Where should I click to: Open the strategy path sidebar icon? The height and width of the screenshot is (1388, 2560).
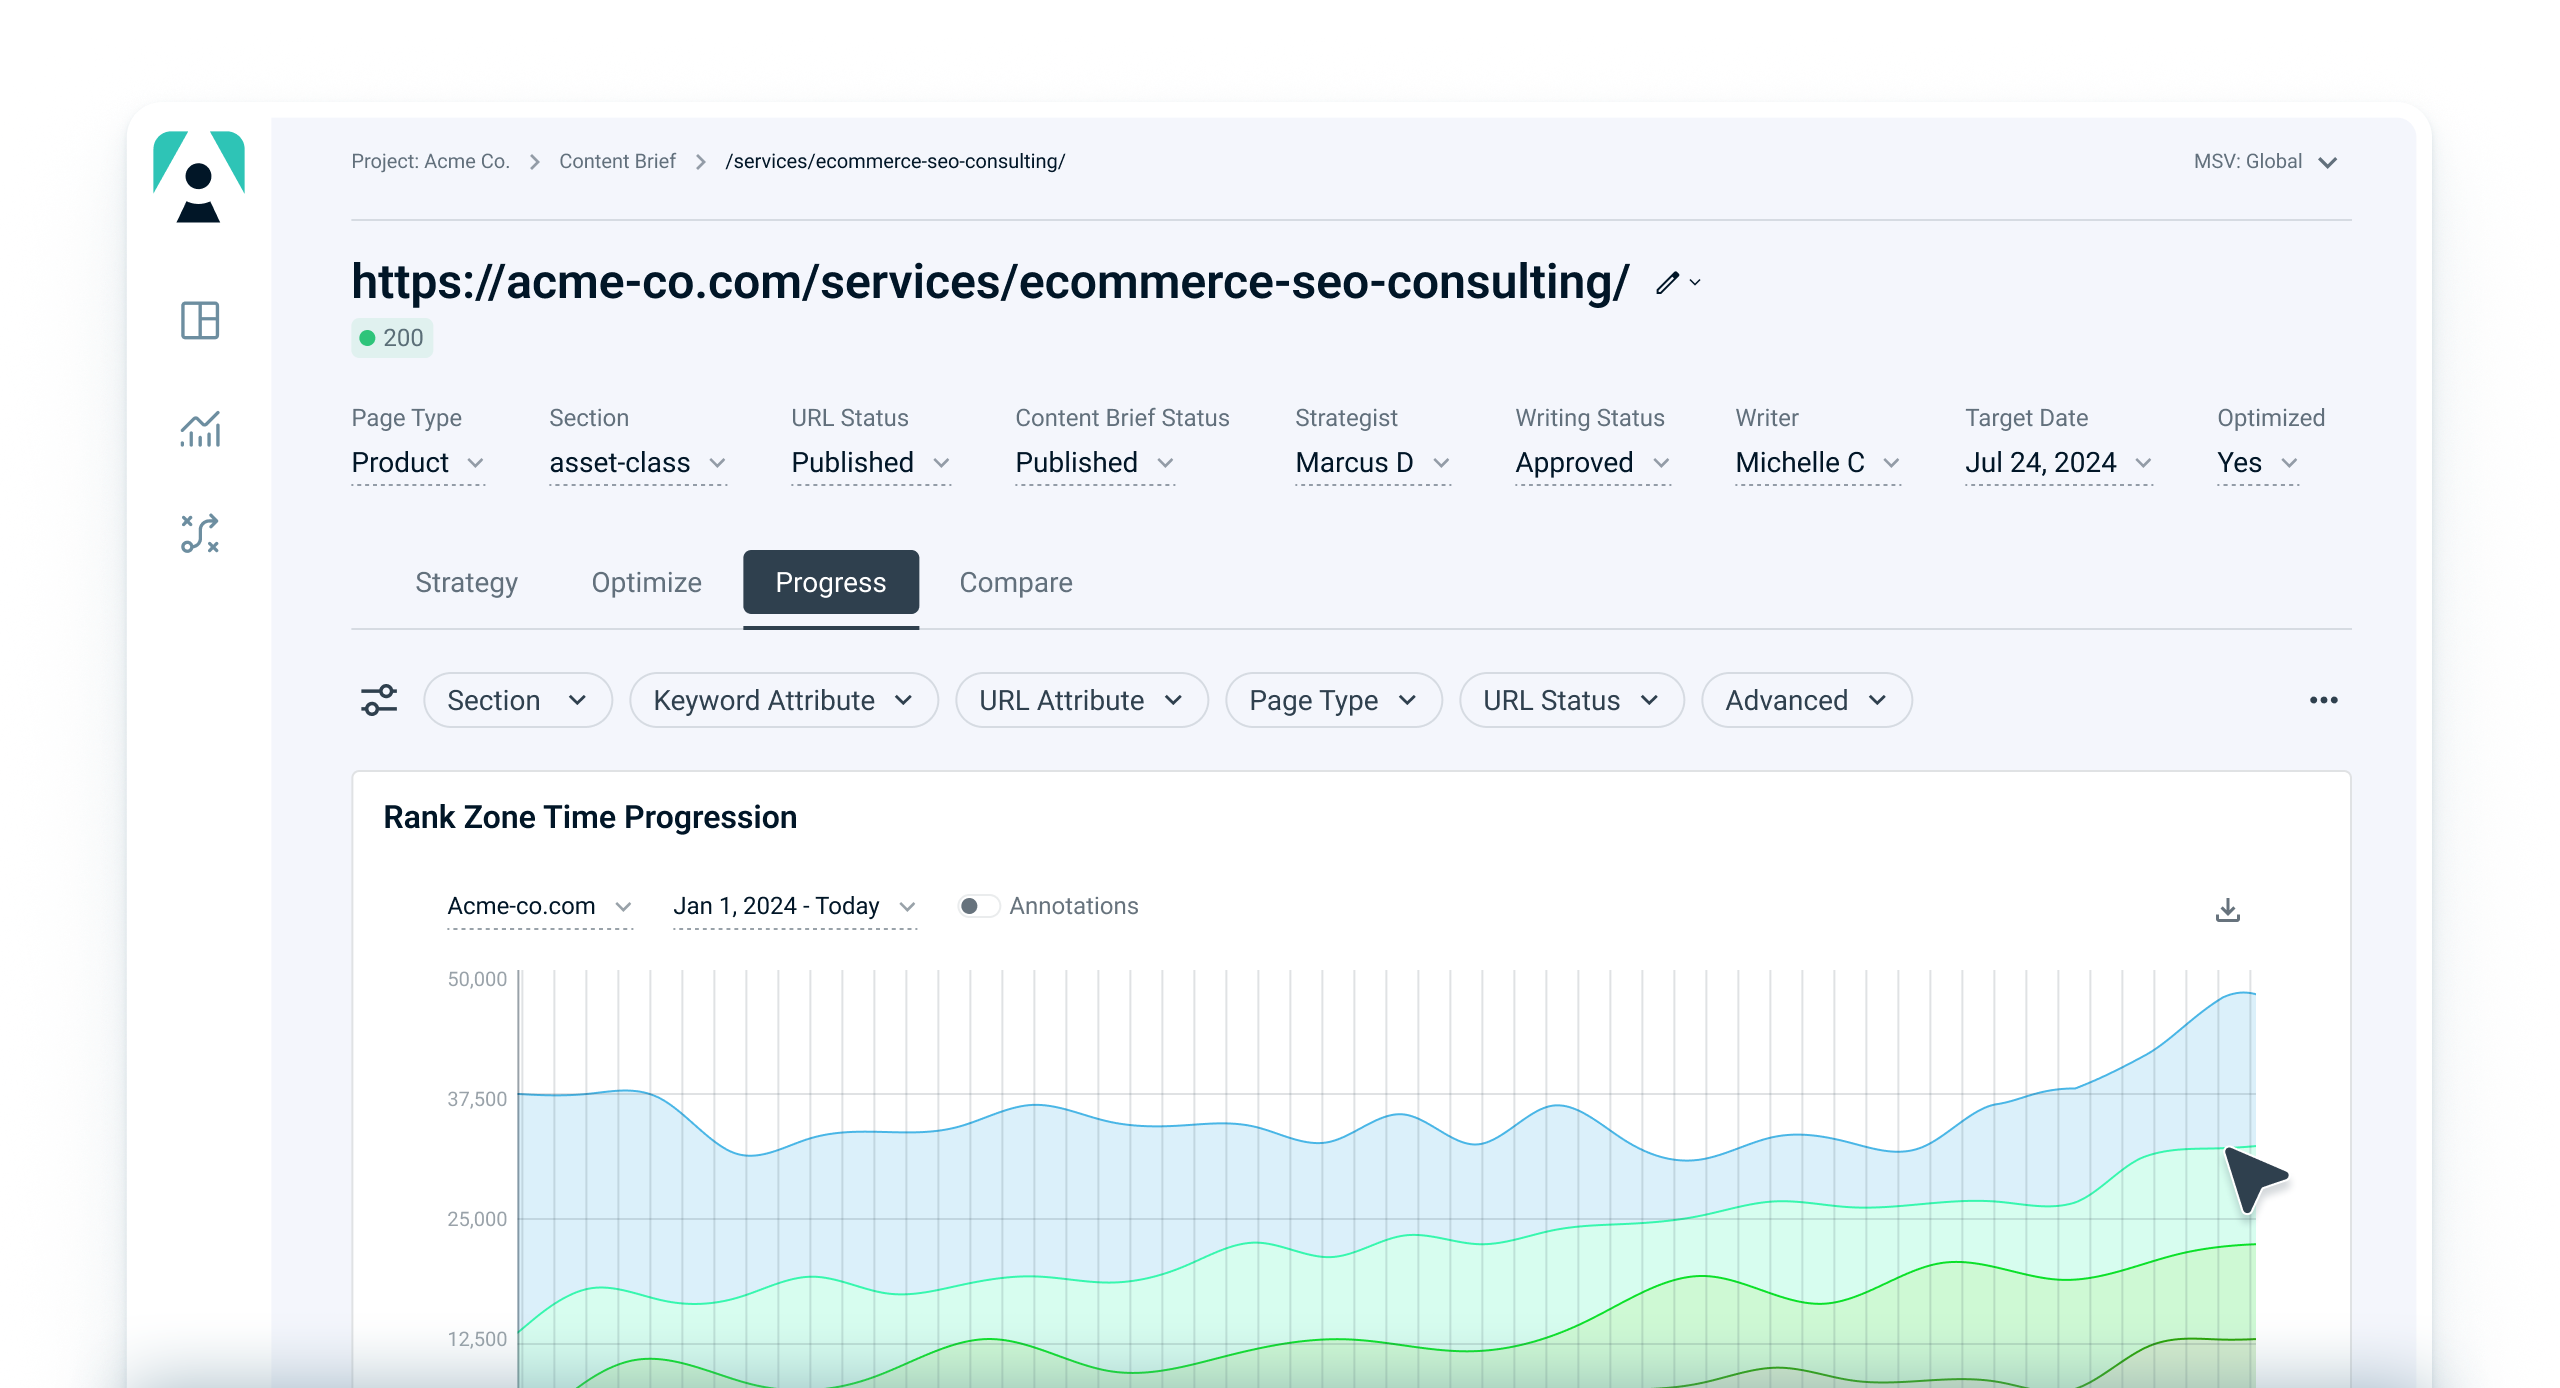click(200, 534)
